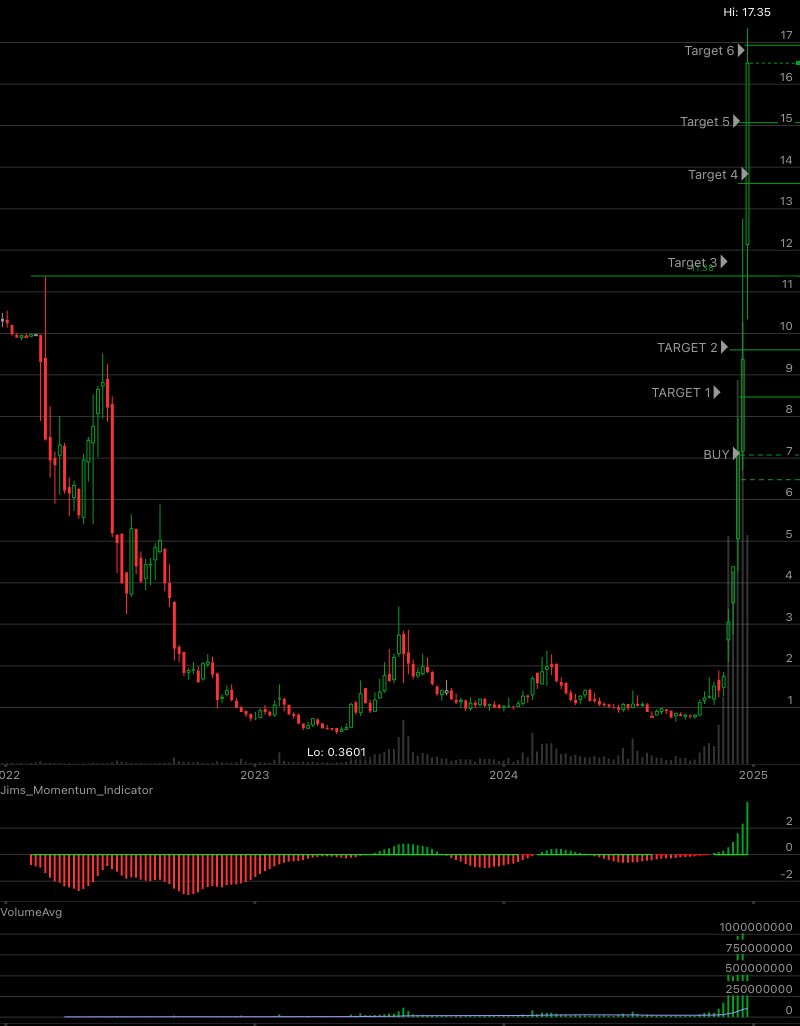
Task: Click the price axis value 17
Action: tap(786, 35)
